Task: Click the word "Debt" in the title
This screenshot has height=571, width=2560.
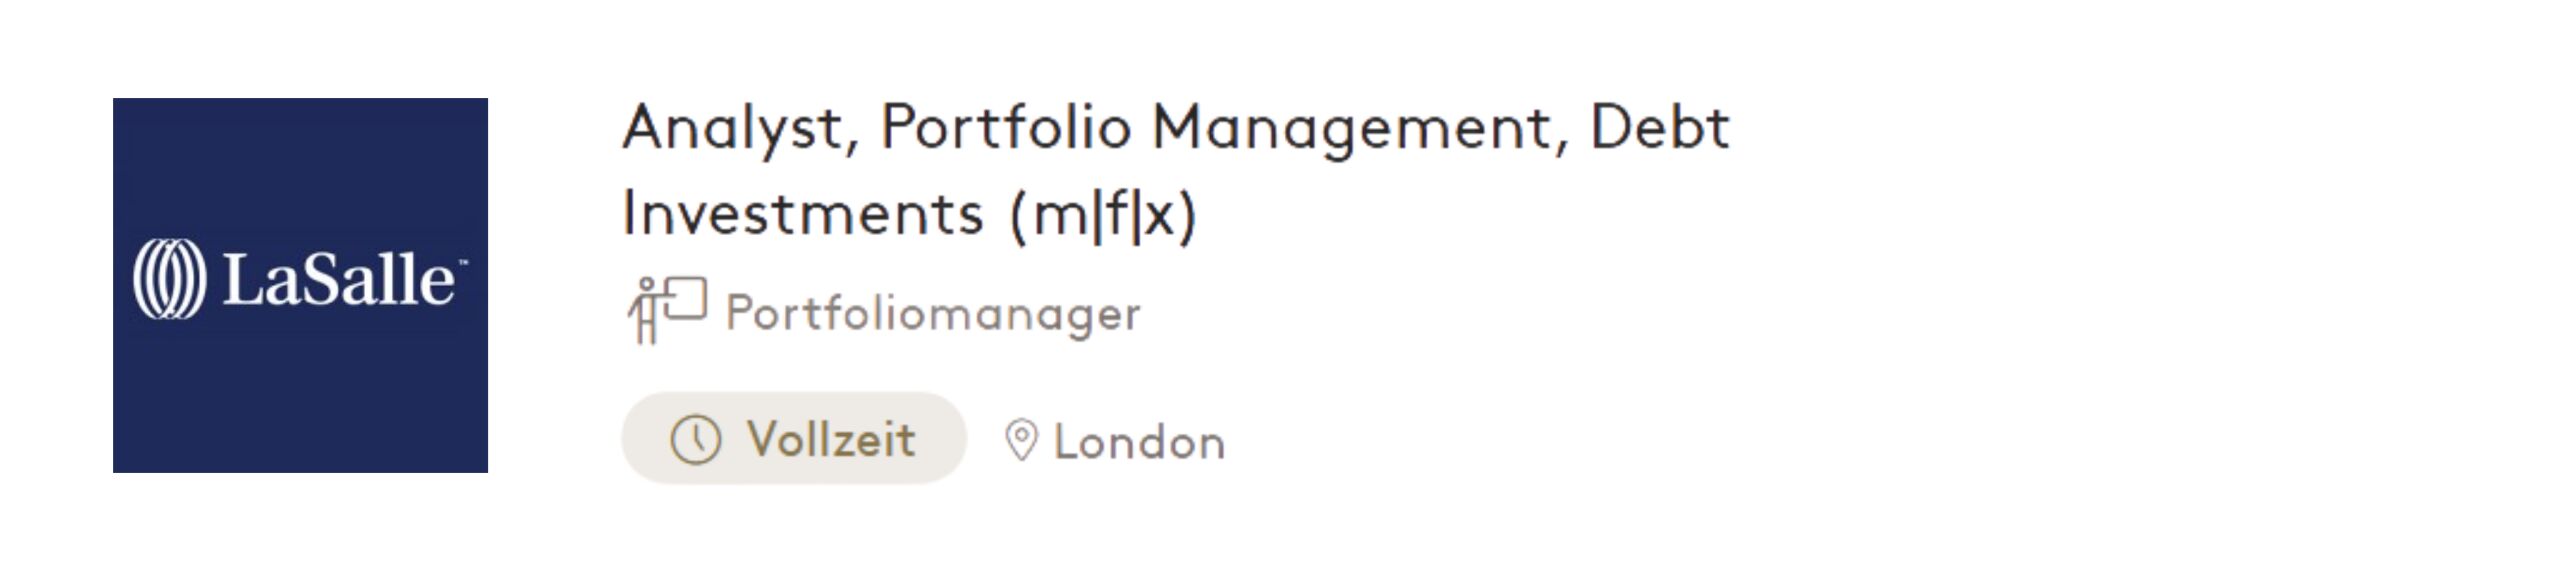Action: pos(1659,128)
